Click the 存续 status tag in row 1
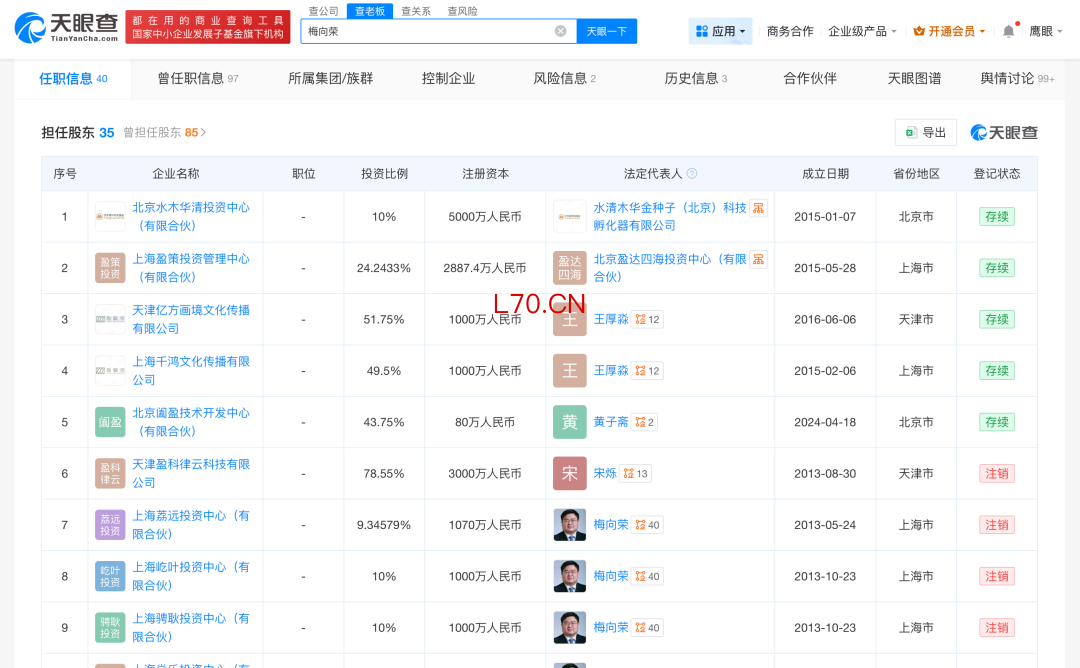Screen dimensions: 1080x668 [x=997, y=216]
